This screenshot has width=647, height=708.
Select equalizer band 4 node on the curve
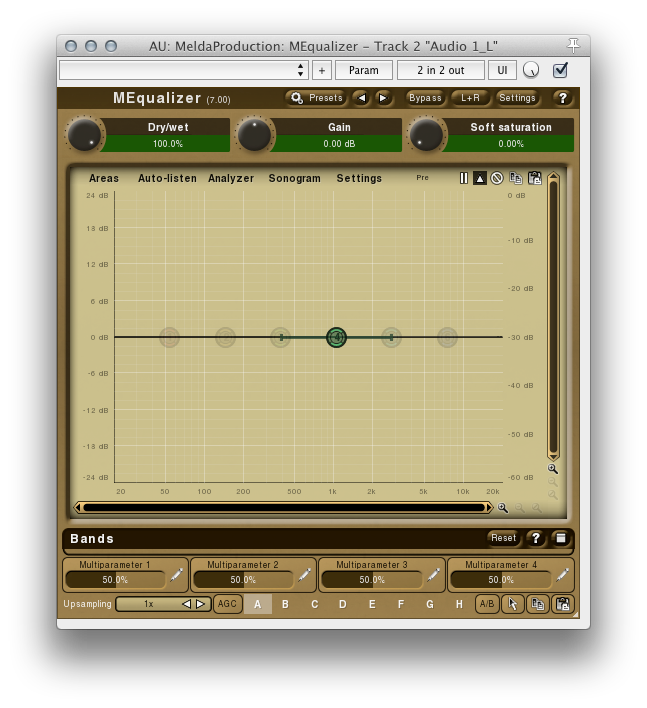[x=336, y=337]
